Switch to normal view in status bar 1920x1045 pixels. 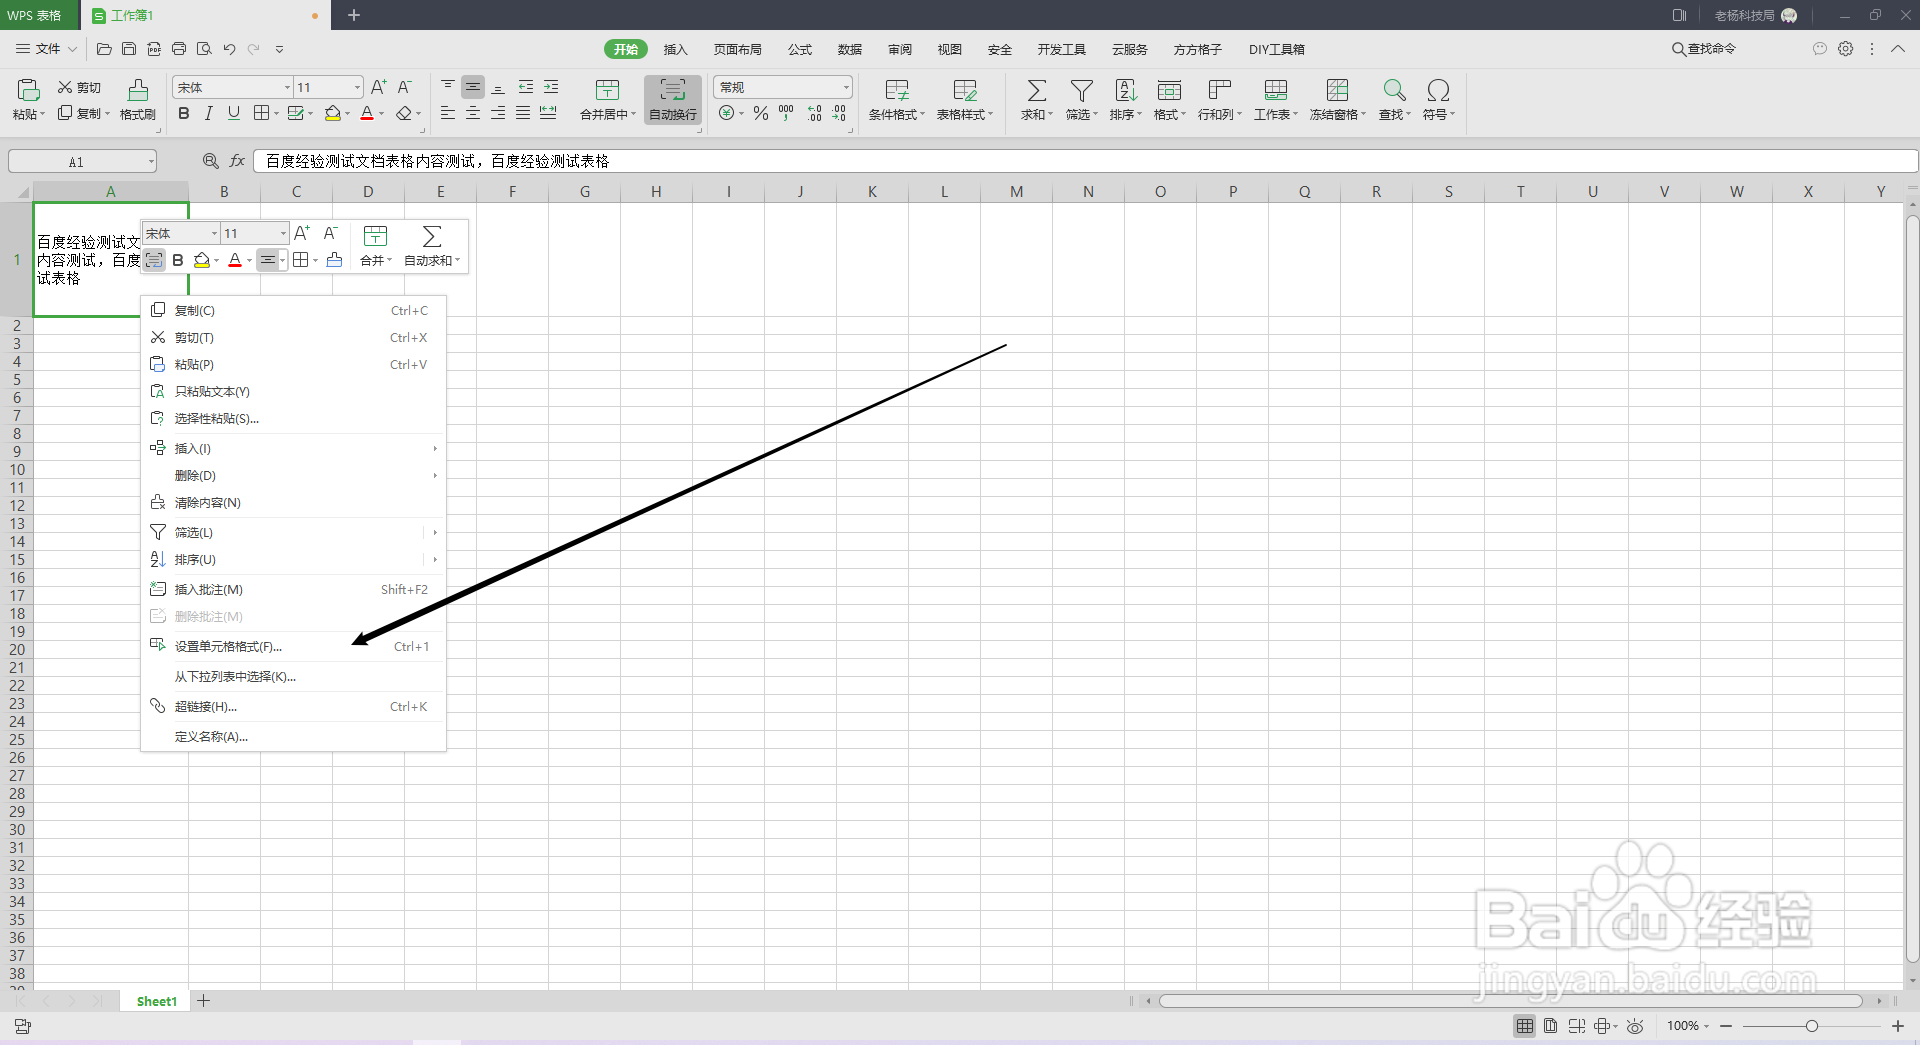[1525, 1026]
